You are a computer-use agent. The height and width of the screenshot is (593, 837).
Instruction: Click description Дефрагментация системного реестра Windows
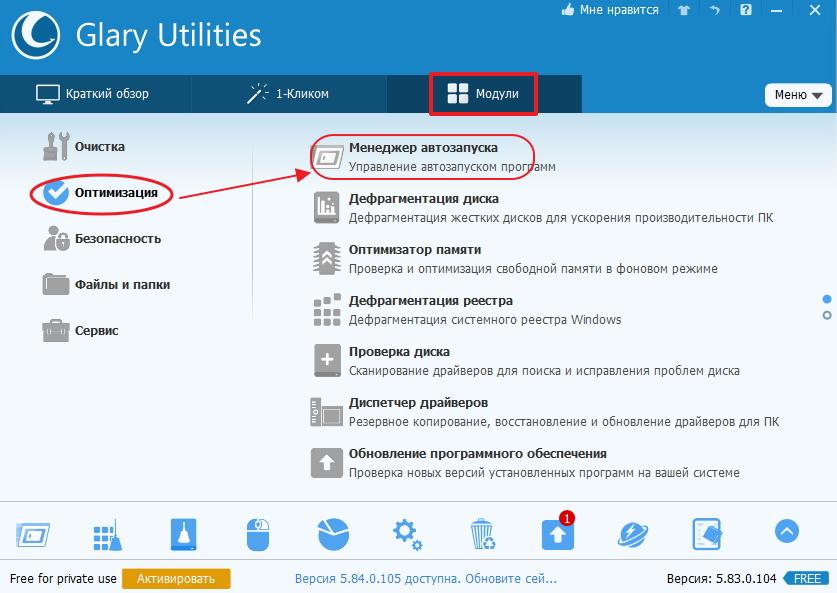coord(485,320)
